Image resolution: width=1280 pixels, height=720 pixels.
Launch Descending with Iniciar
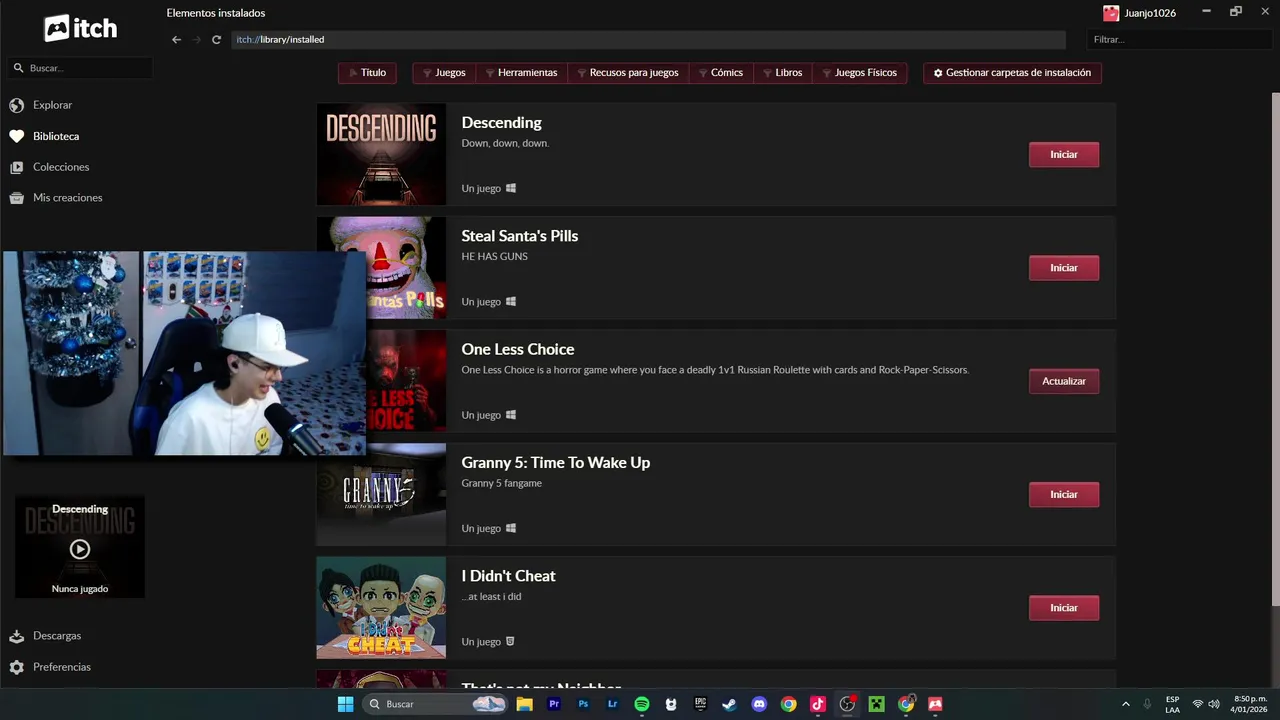click(x=1064, y=155)
